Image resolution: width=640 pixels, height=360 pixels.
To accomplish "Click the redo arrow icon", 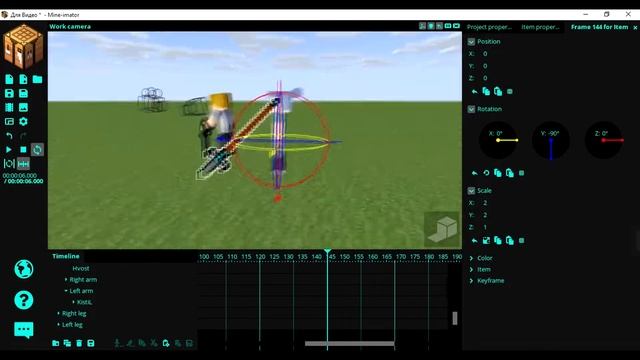I will 23,136.
